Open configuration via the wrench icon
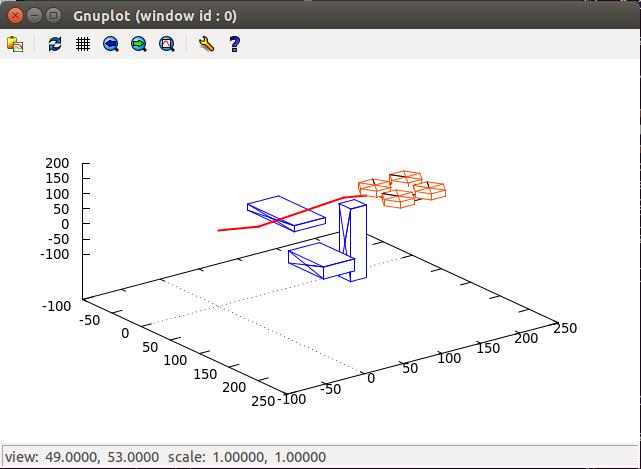The image size is (641, 469). tap(206, 44)
